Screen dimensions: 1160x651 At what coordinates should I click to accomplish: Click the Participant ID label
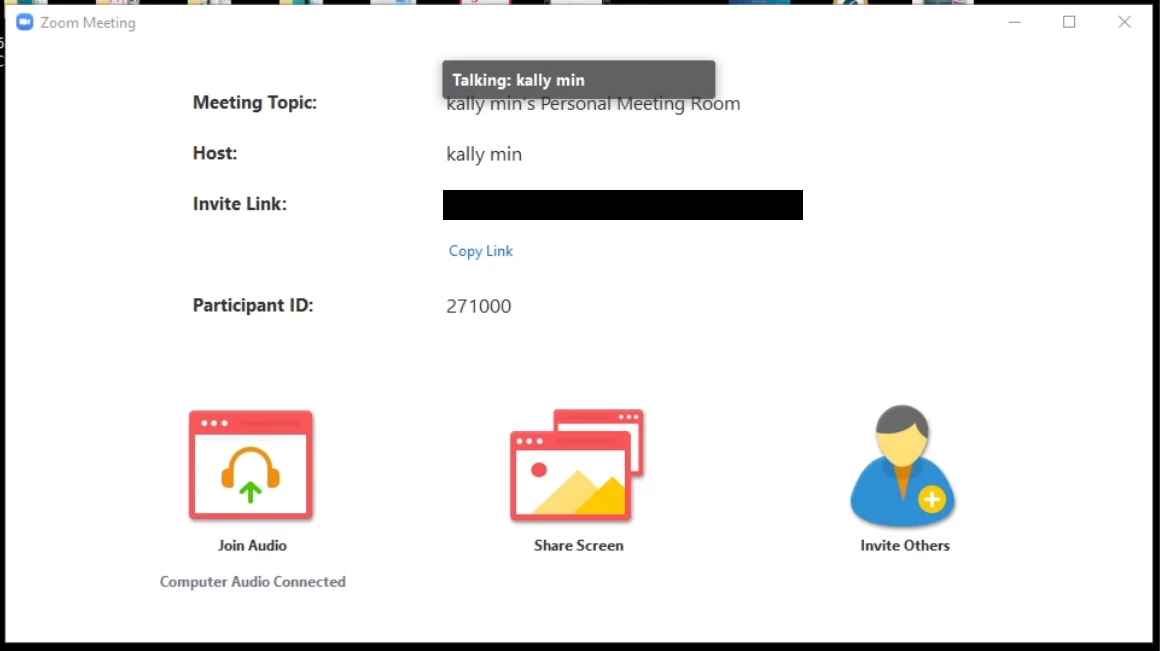pos(253,305)
